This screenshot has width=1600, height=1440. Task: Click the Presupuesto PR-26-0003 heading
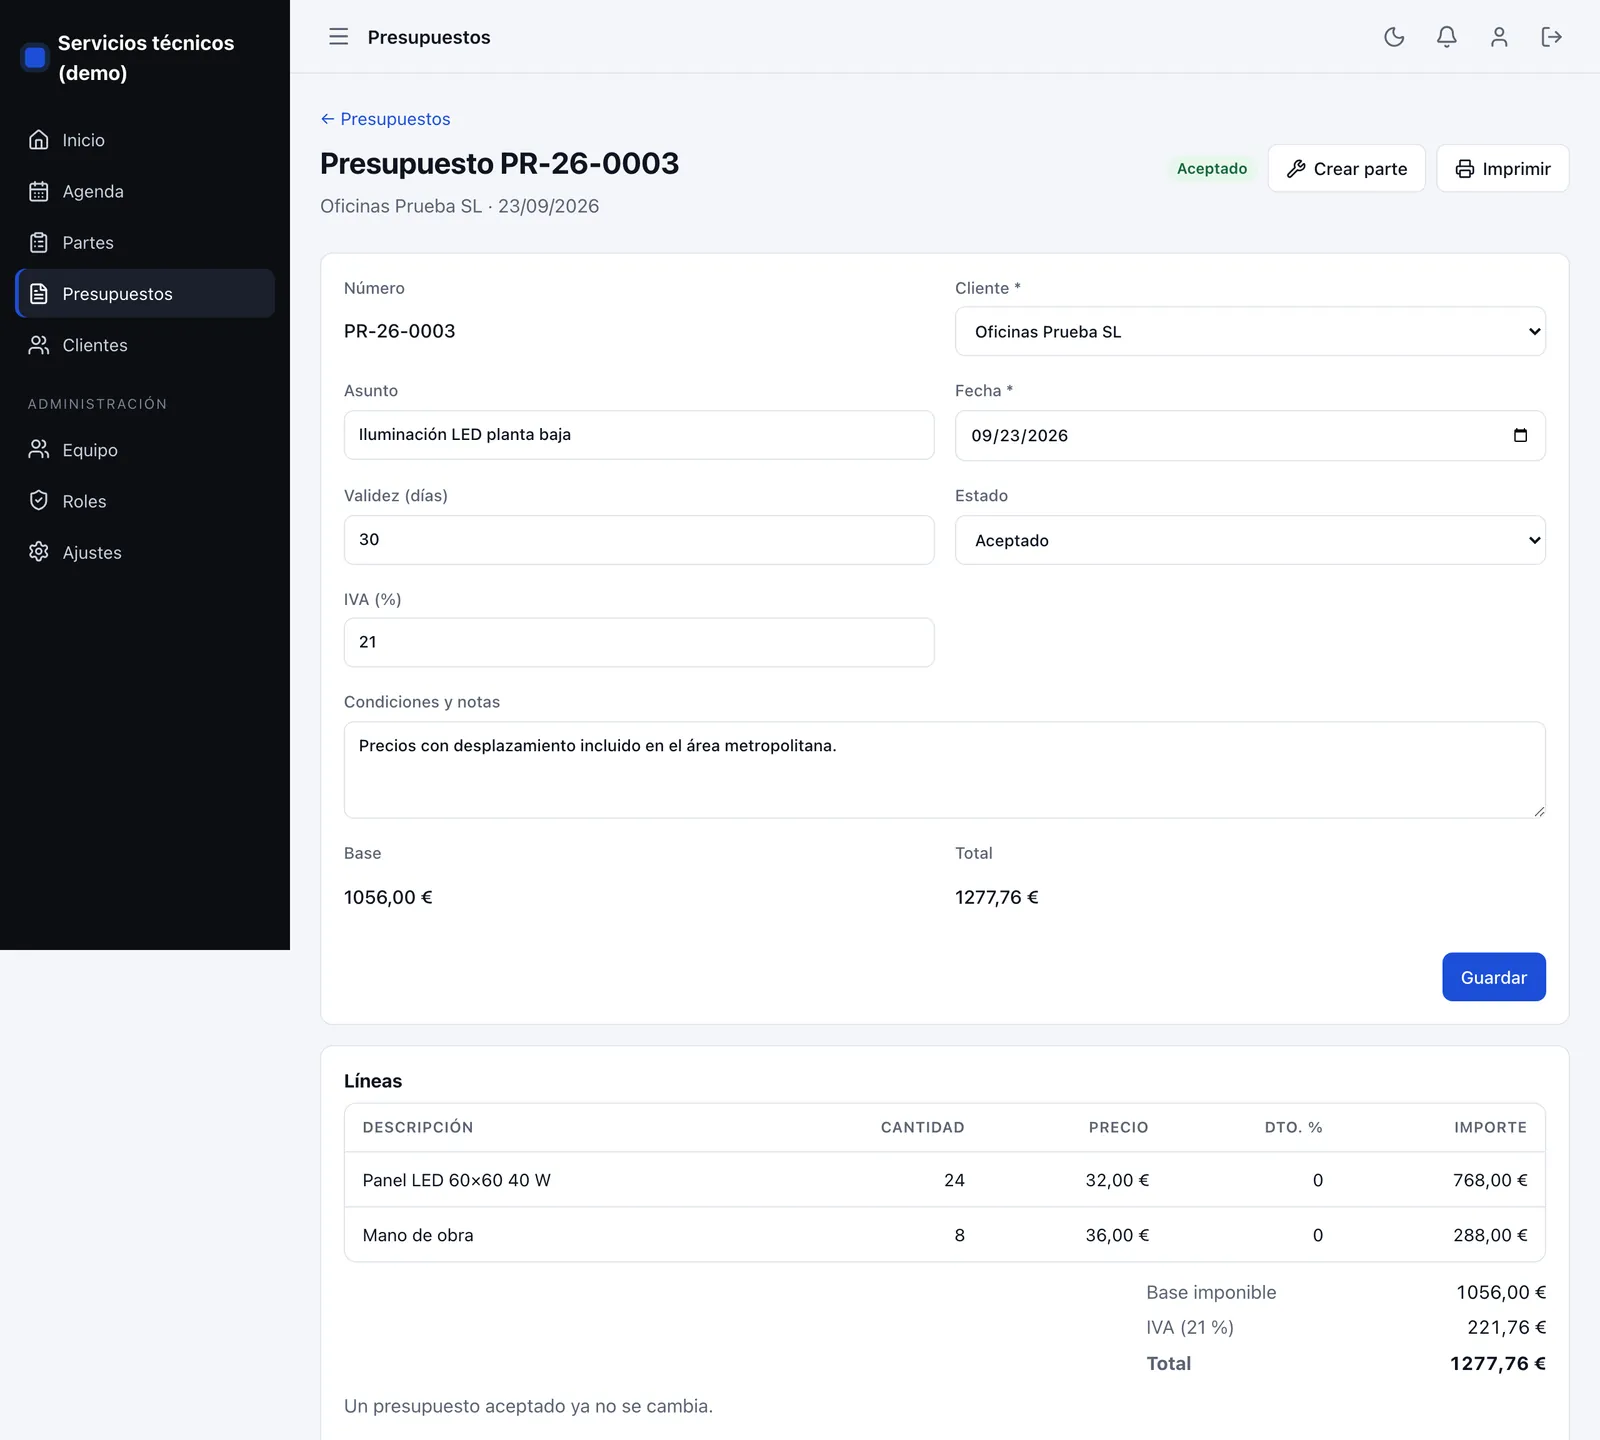point(499,163)
